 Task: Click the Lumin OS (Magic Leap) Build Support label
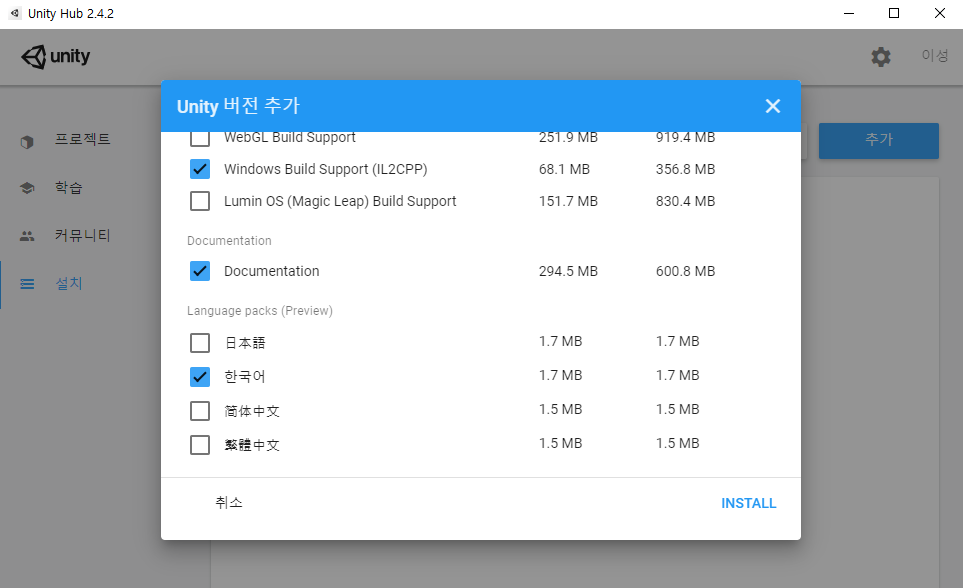[x=340, y=201]
